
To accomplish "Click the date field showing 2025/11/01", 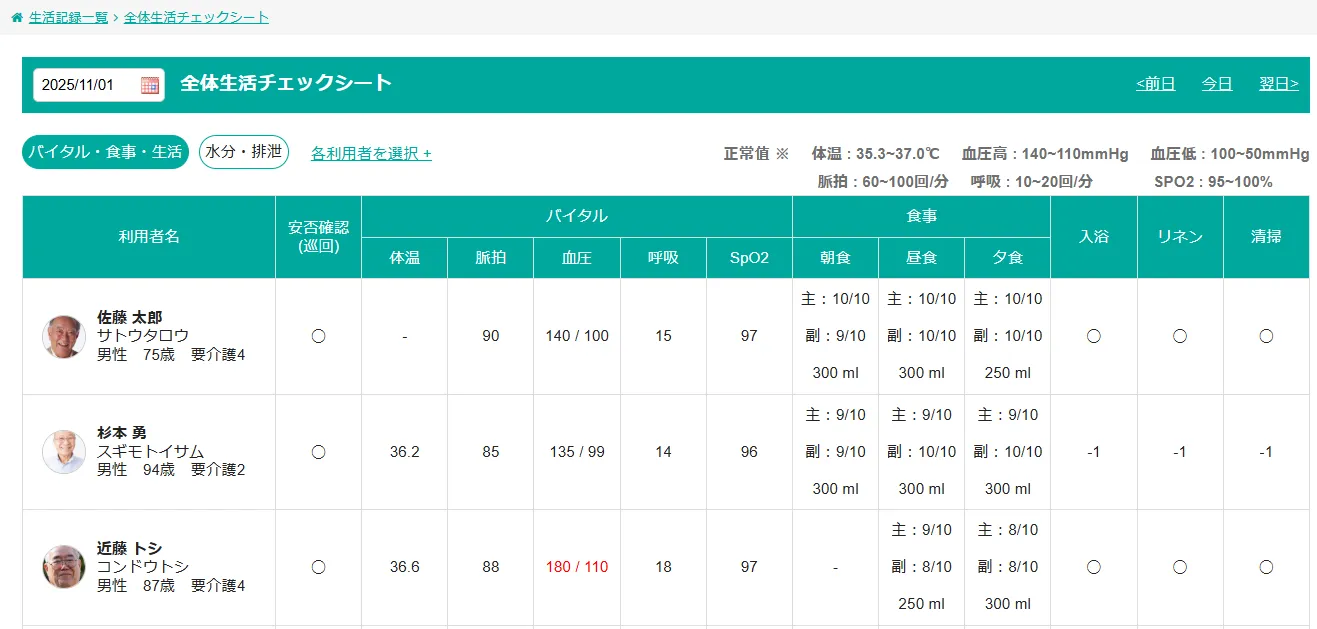I will [98, 85].
